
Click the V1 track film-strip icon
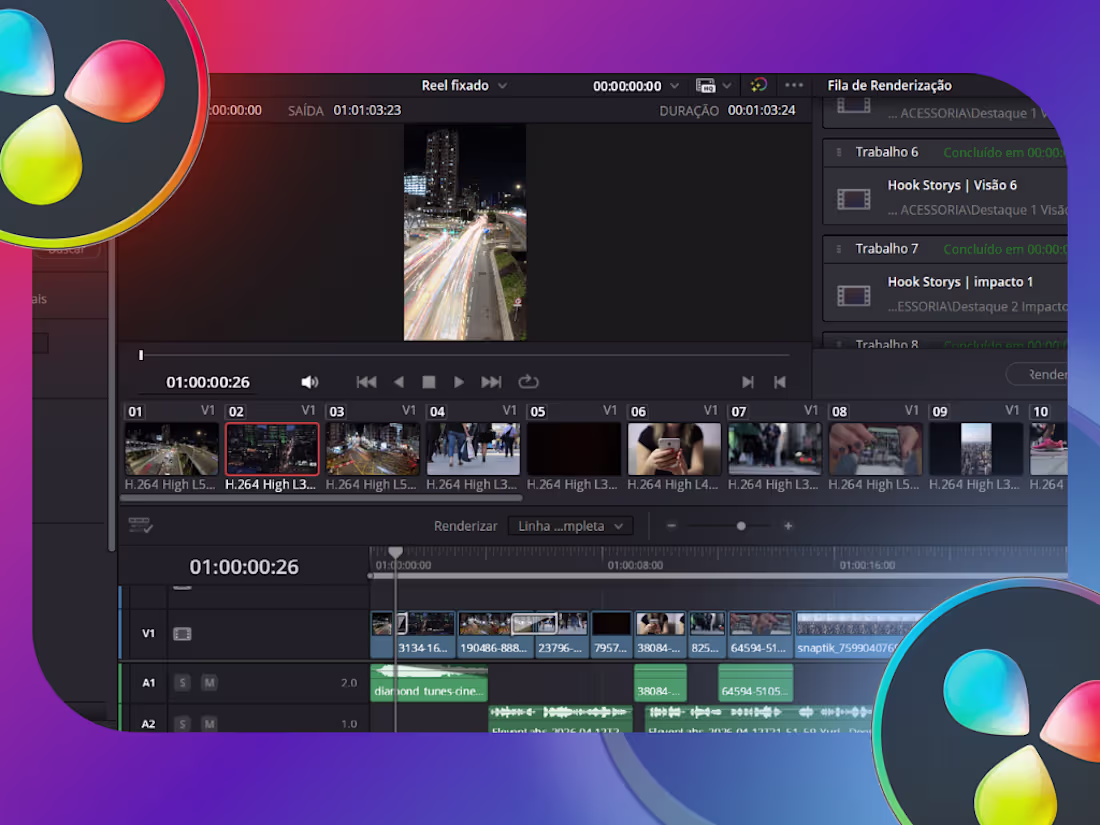pyautogui.click(x=182, y=634)
